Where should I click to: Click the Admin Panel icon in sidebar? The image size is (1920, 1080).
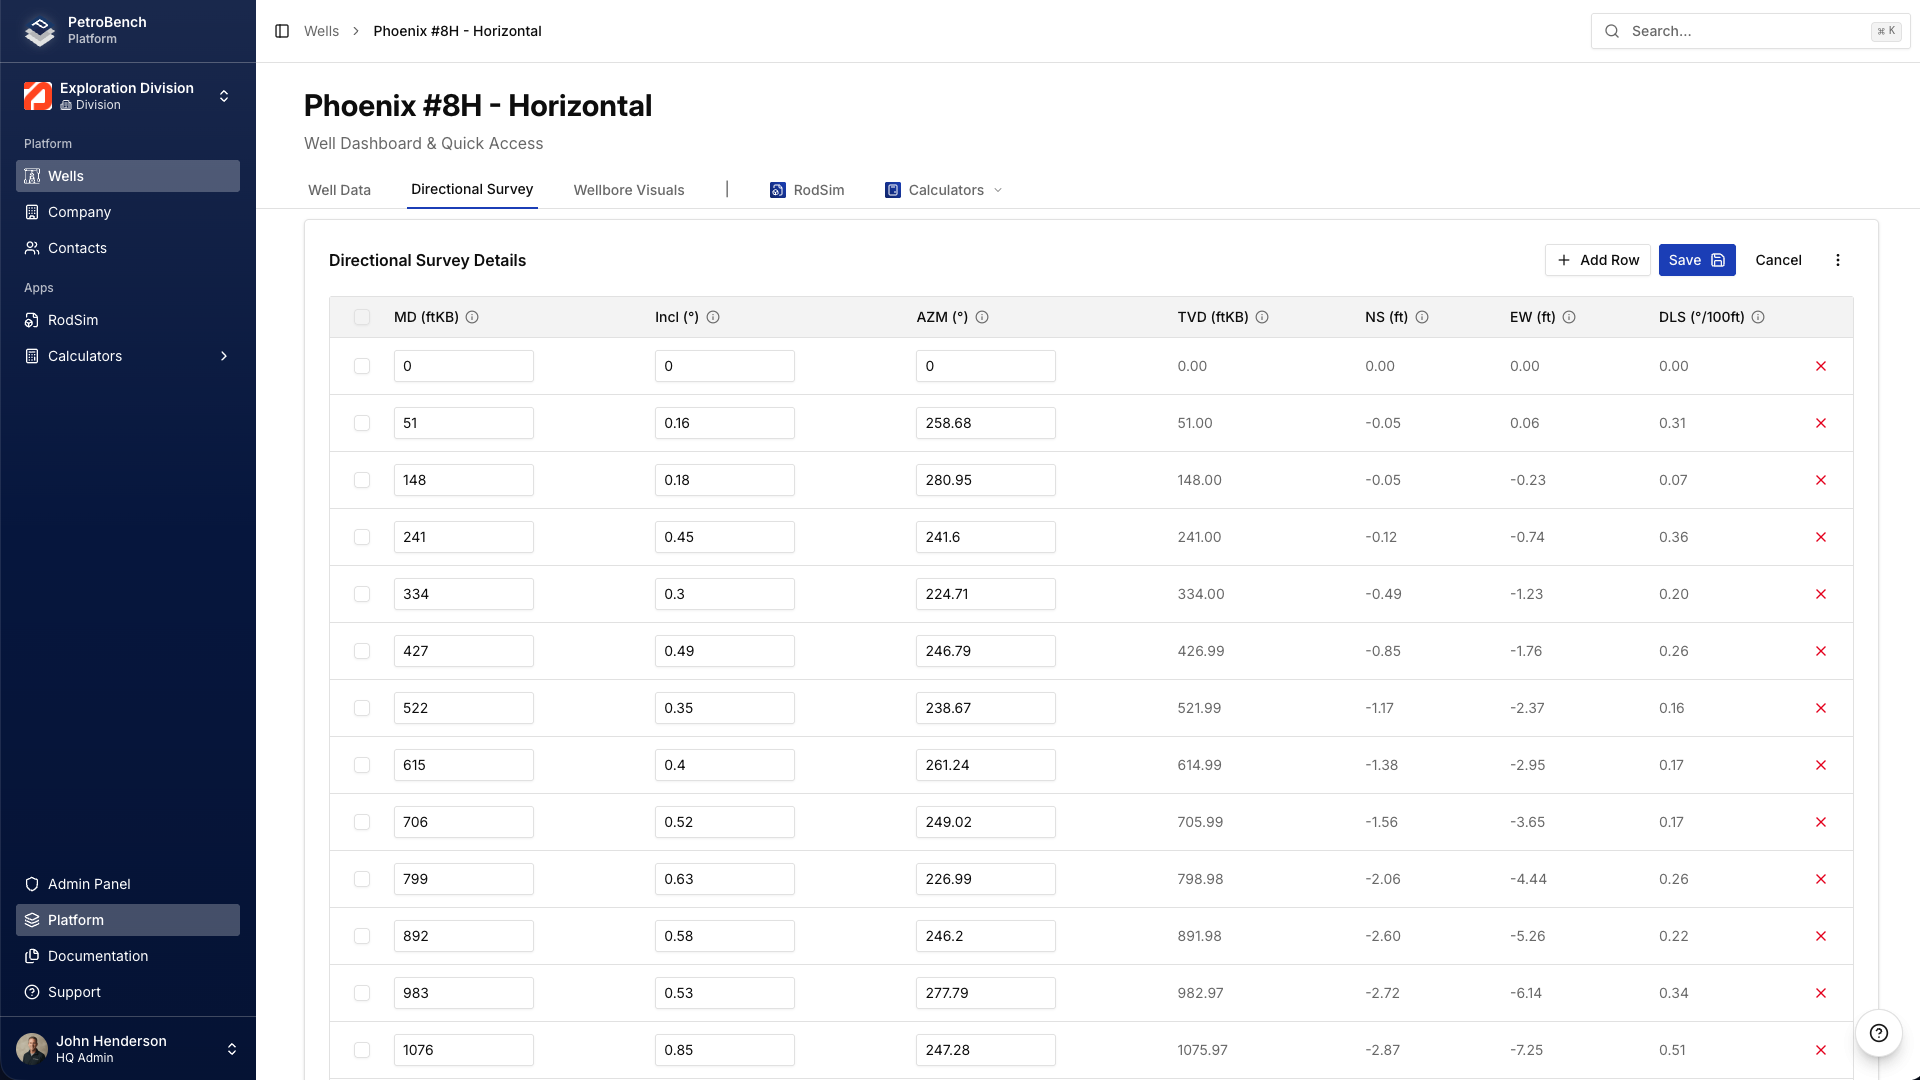click(31, 884)
